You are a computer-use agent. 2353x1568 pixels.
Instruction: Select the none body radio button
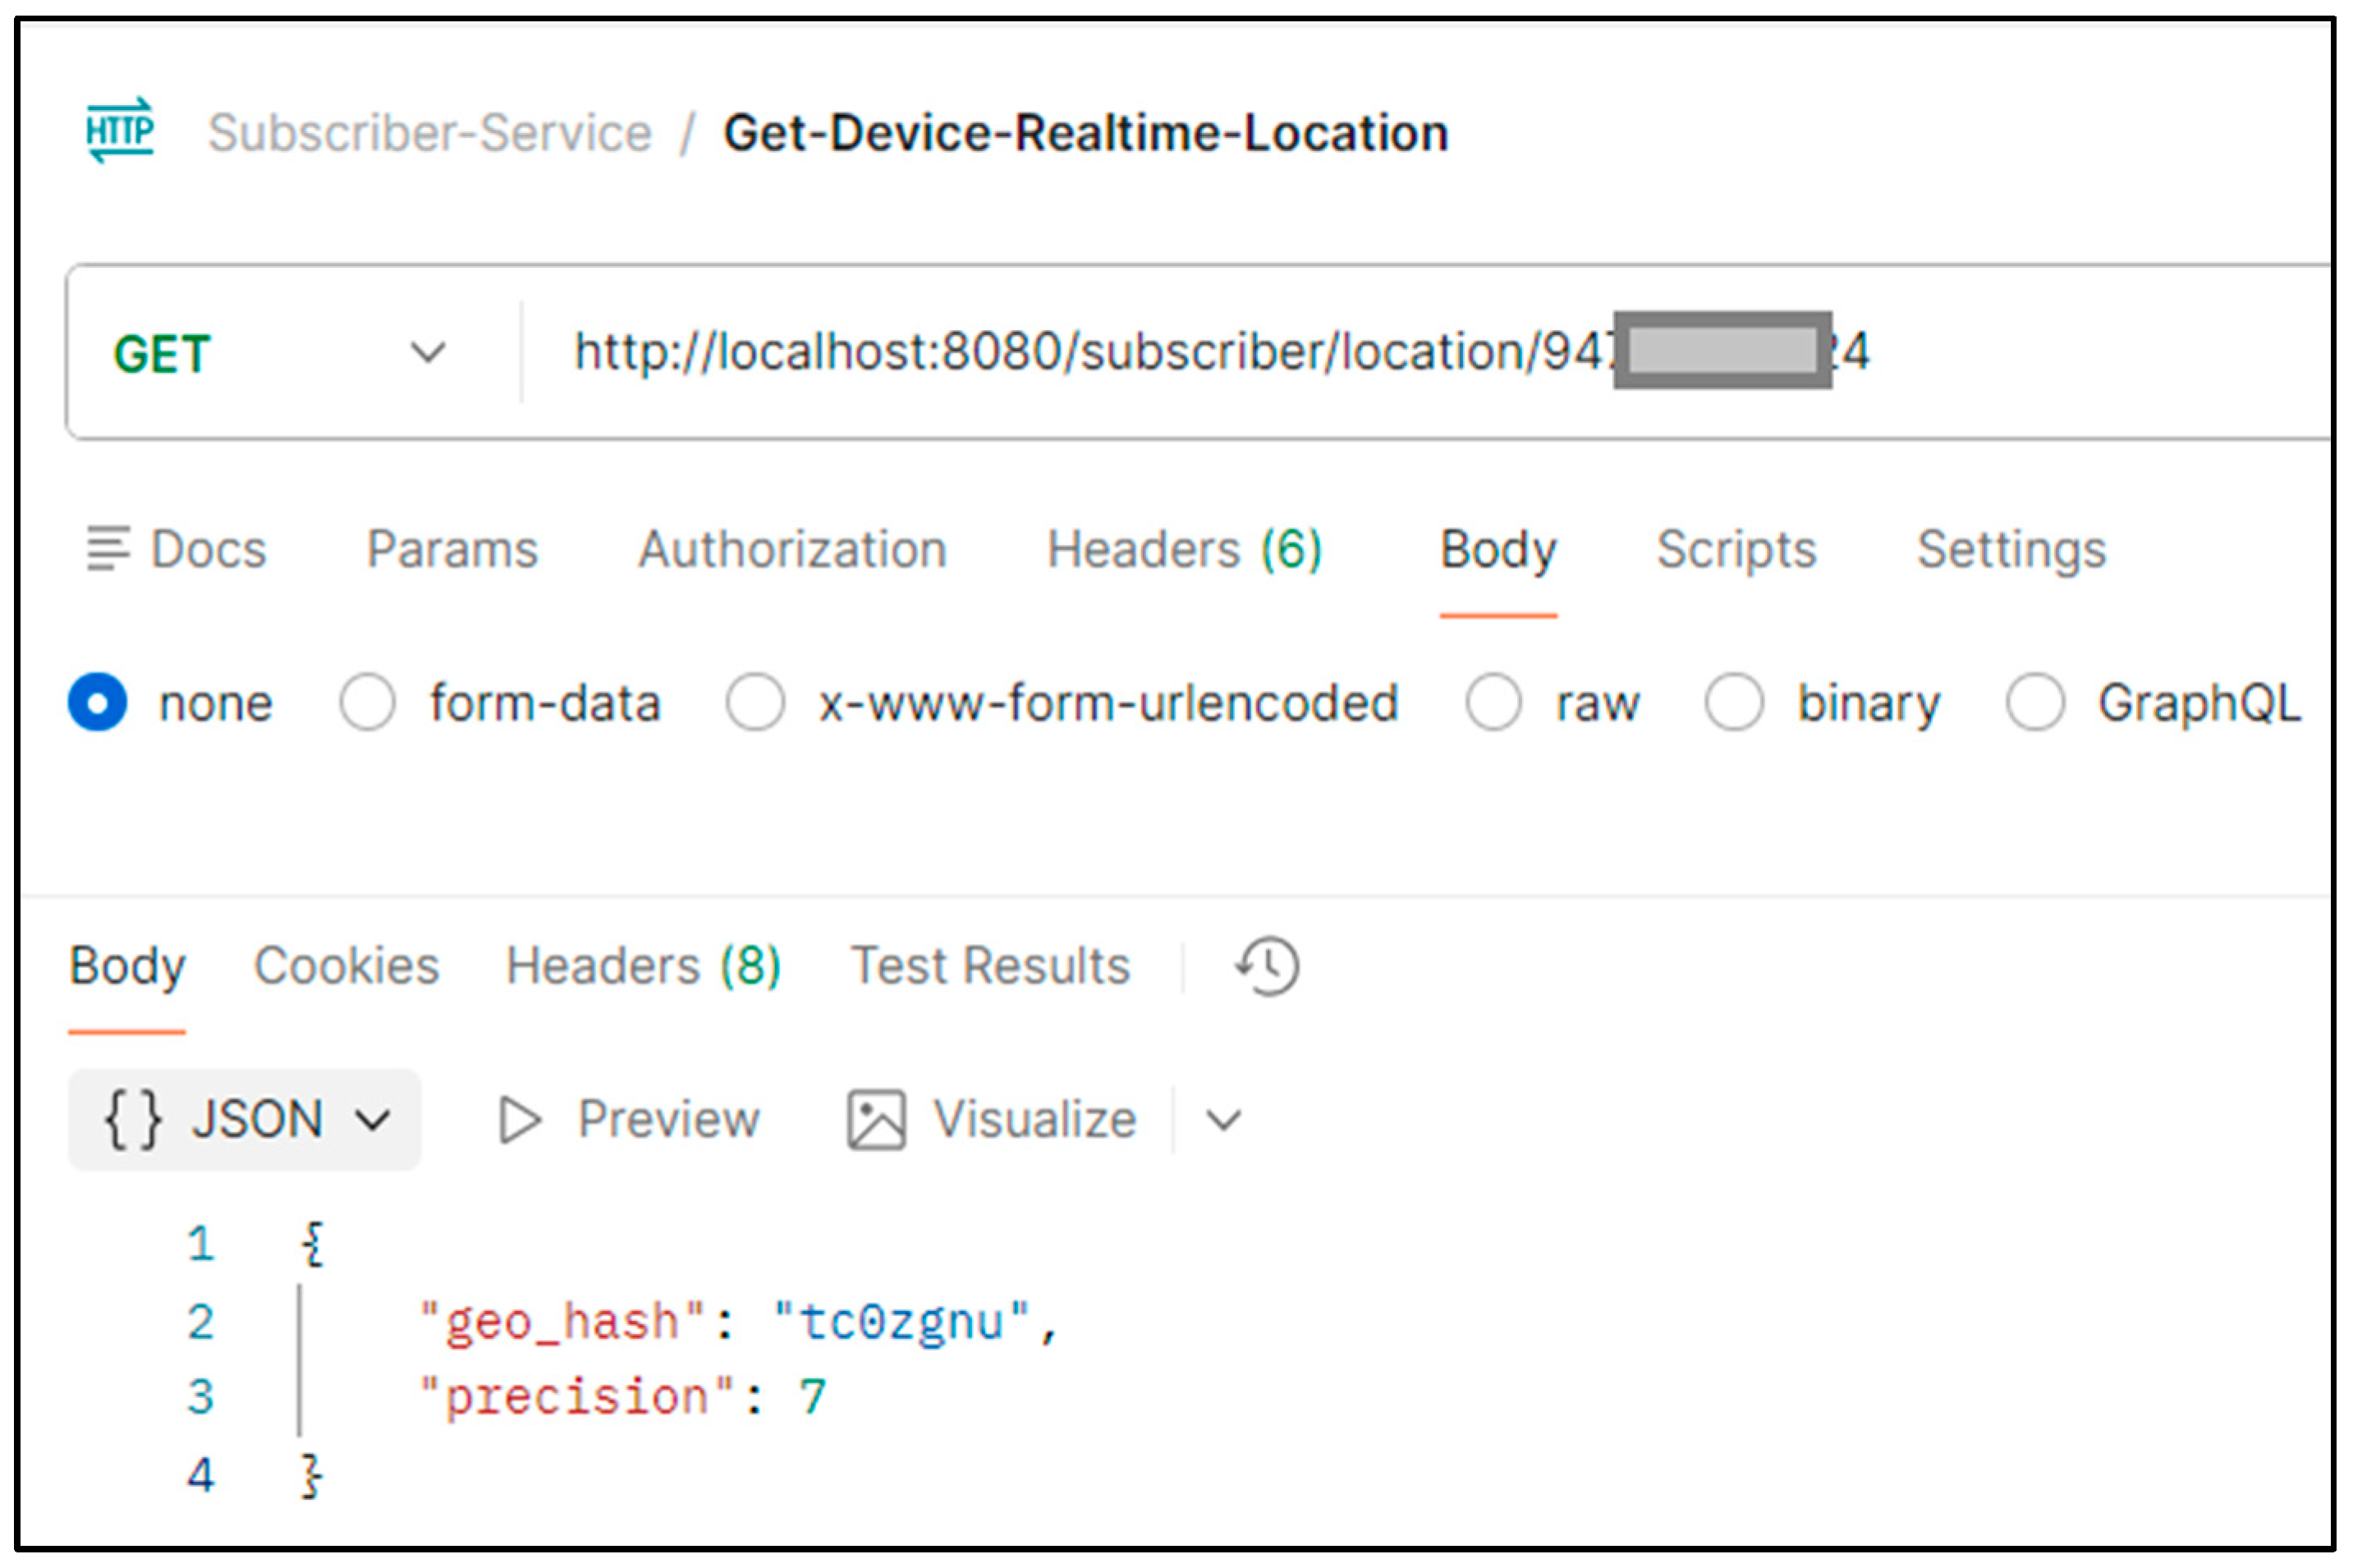(98, 703)
